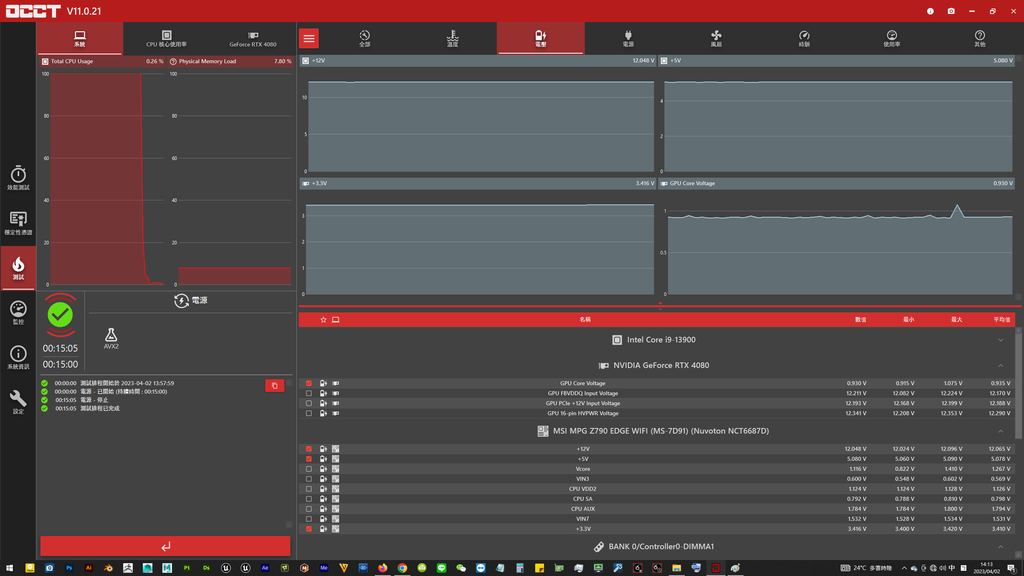Open the Windows Start menu

(x=10, y=568)
